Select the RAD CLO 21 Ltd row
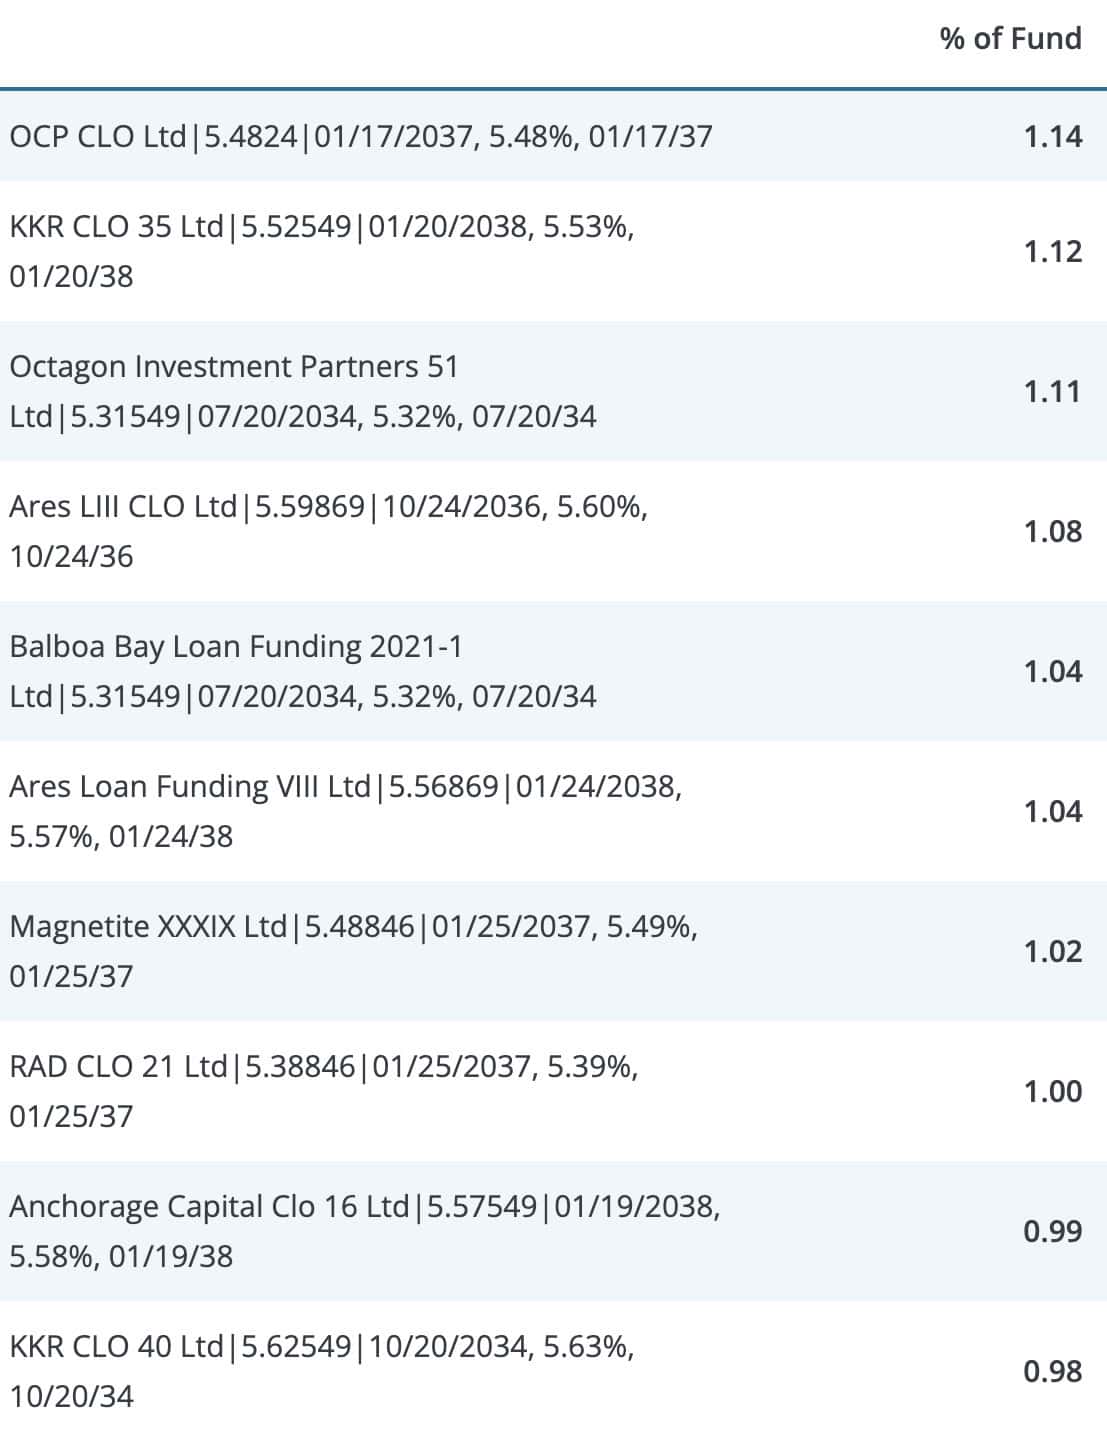 (x=553, y=1091)
